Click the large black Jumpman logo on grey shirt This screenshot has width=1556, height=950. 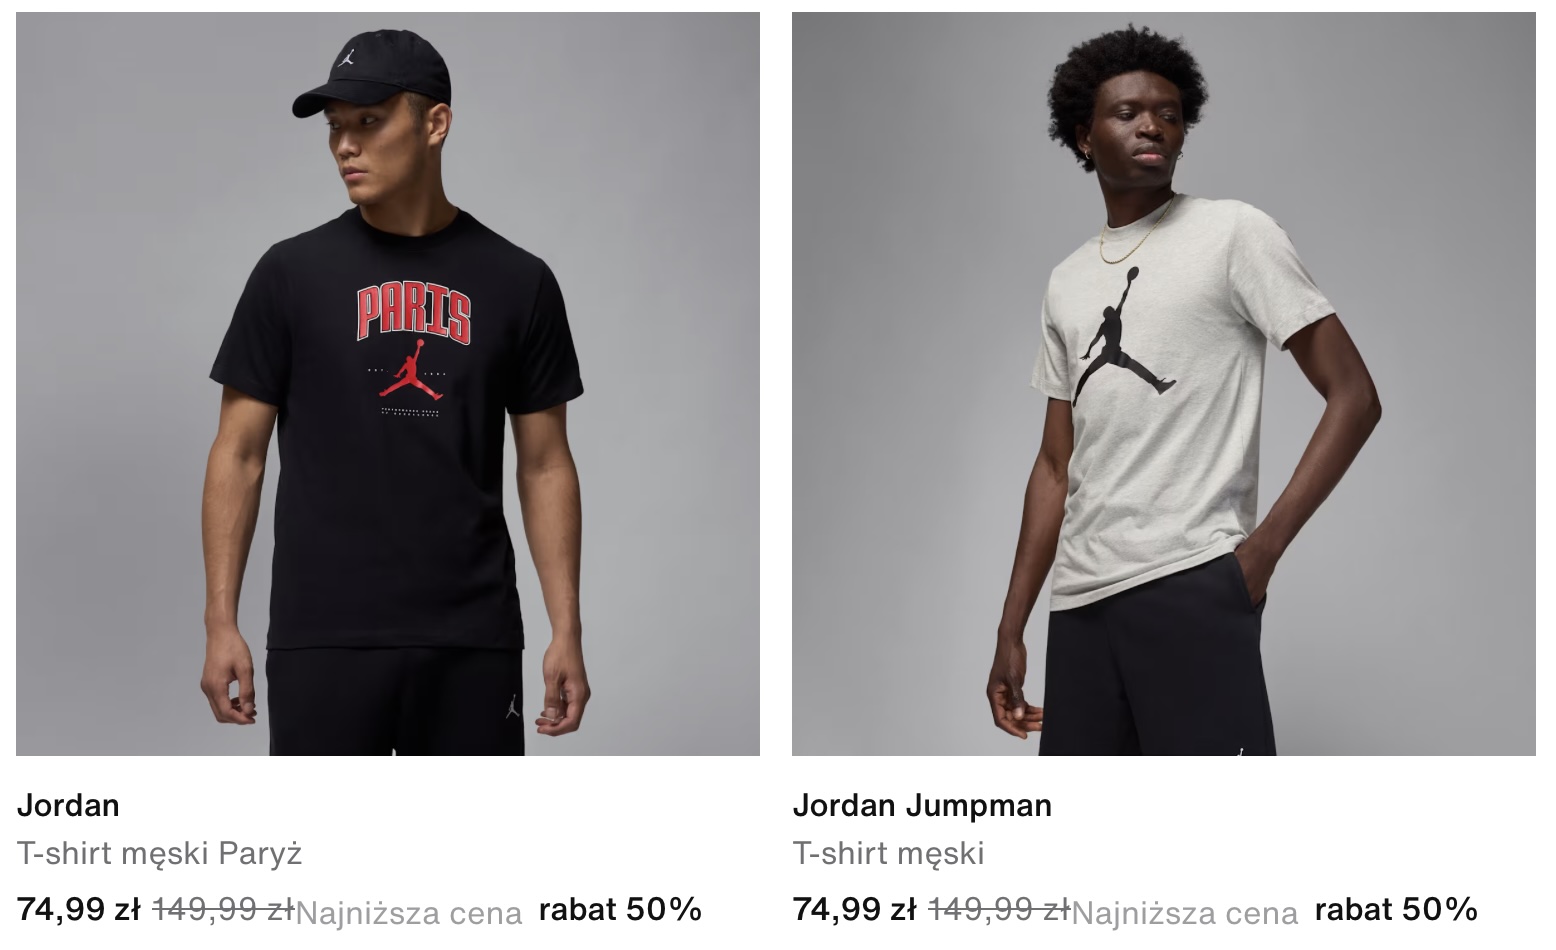tap(1124, 336)
